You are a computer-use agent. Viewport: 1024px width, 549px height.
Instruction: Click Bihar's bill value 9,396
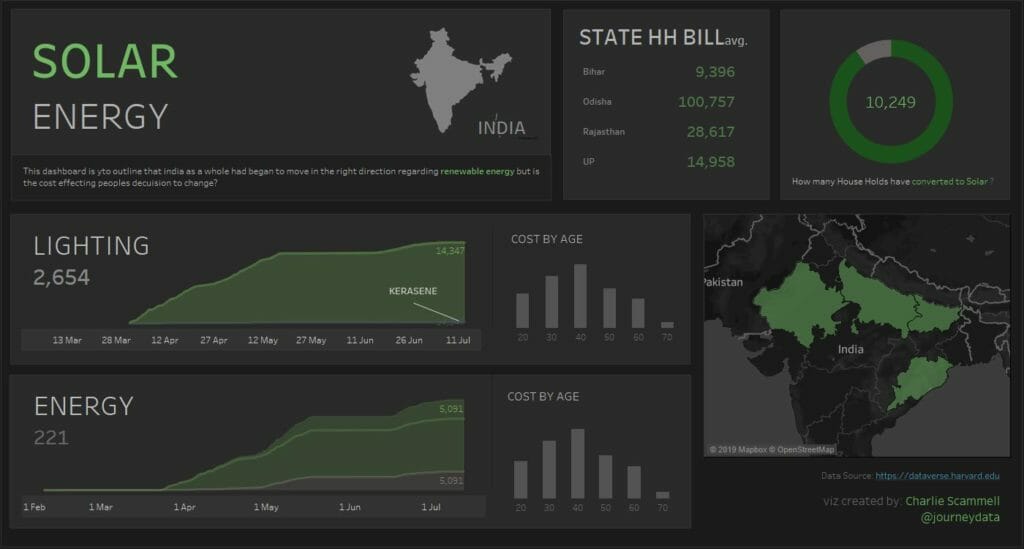714,72
